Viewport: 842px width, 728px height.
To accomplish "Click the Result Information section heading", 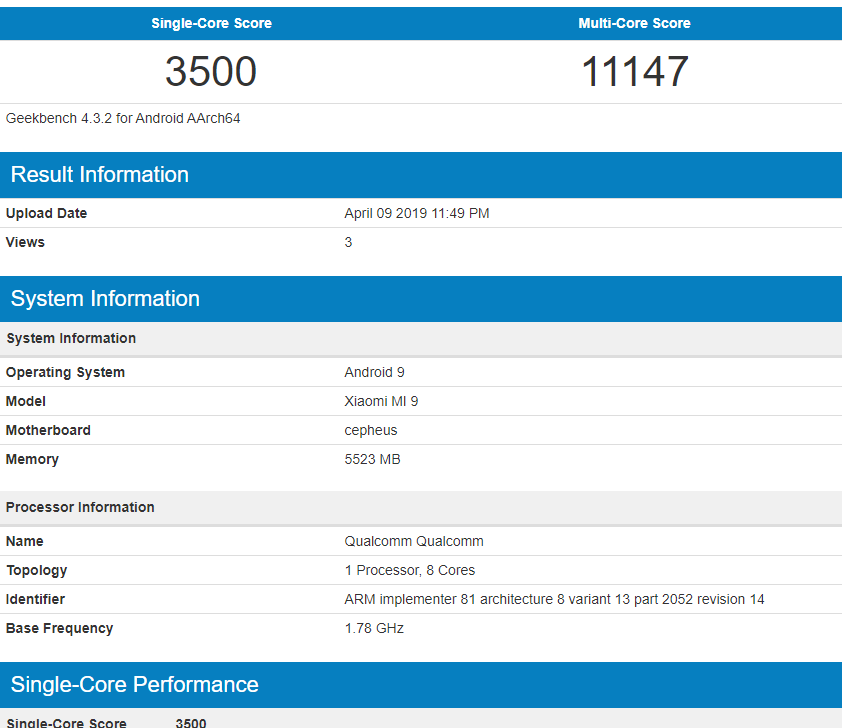I will point(100,174).
